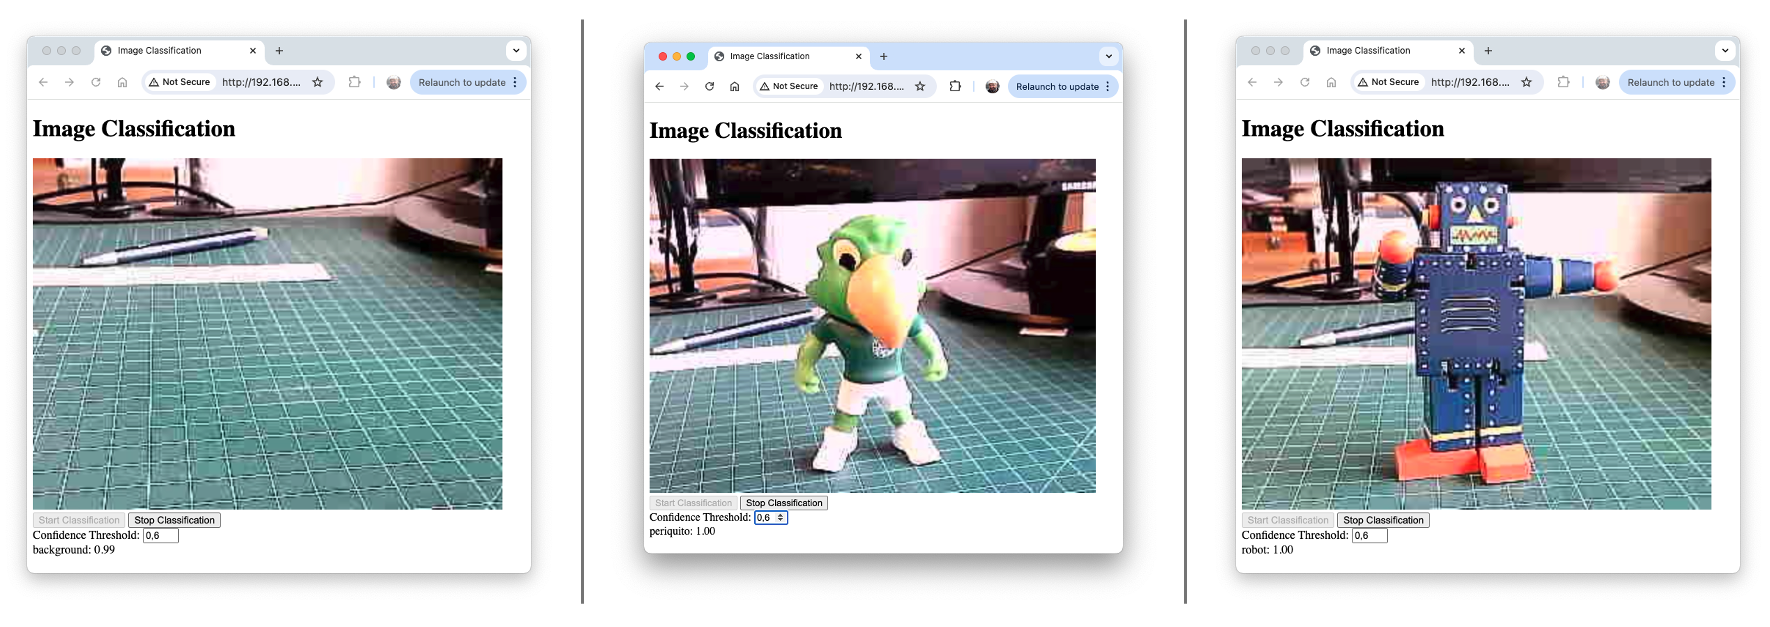Bookmark the page in the background window
The width and height of the screenshot is (1770, 627).
tap(318, 83)
